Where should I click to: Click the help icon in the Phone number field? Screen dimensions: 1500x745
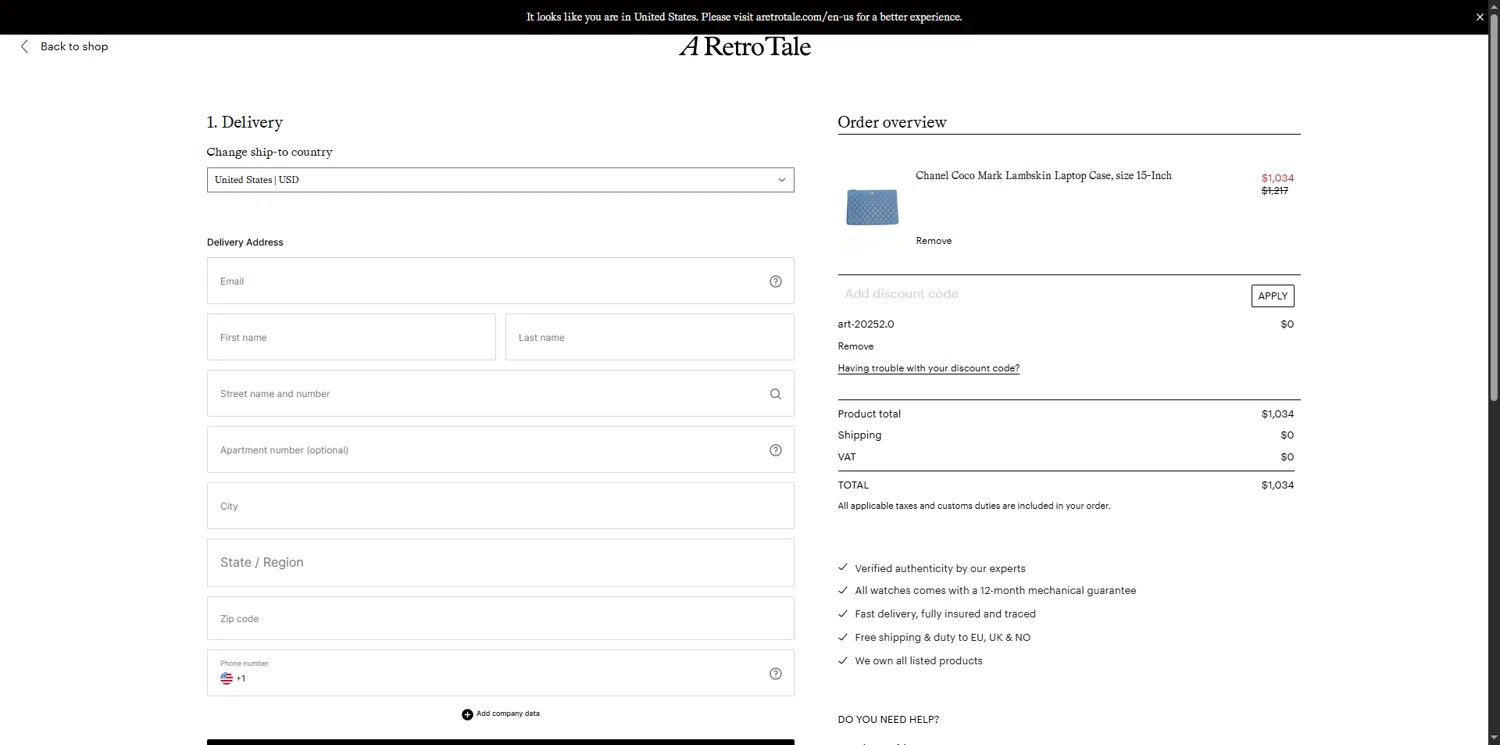click(x=775, y=674)
